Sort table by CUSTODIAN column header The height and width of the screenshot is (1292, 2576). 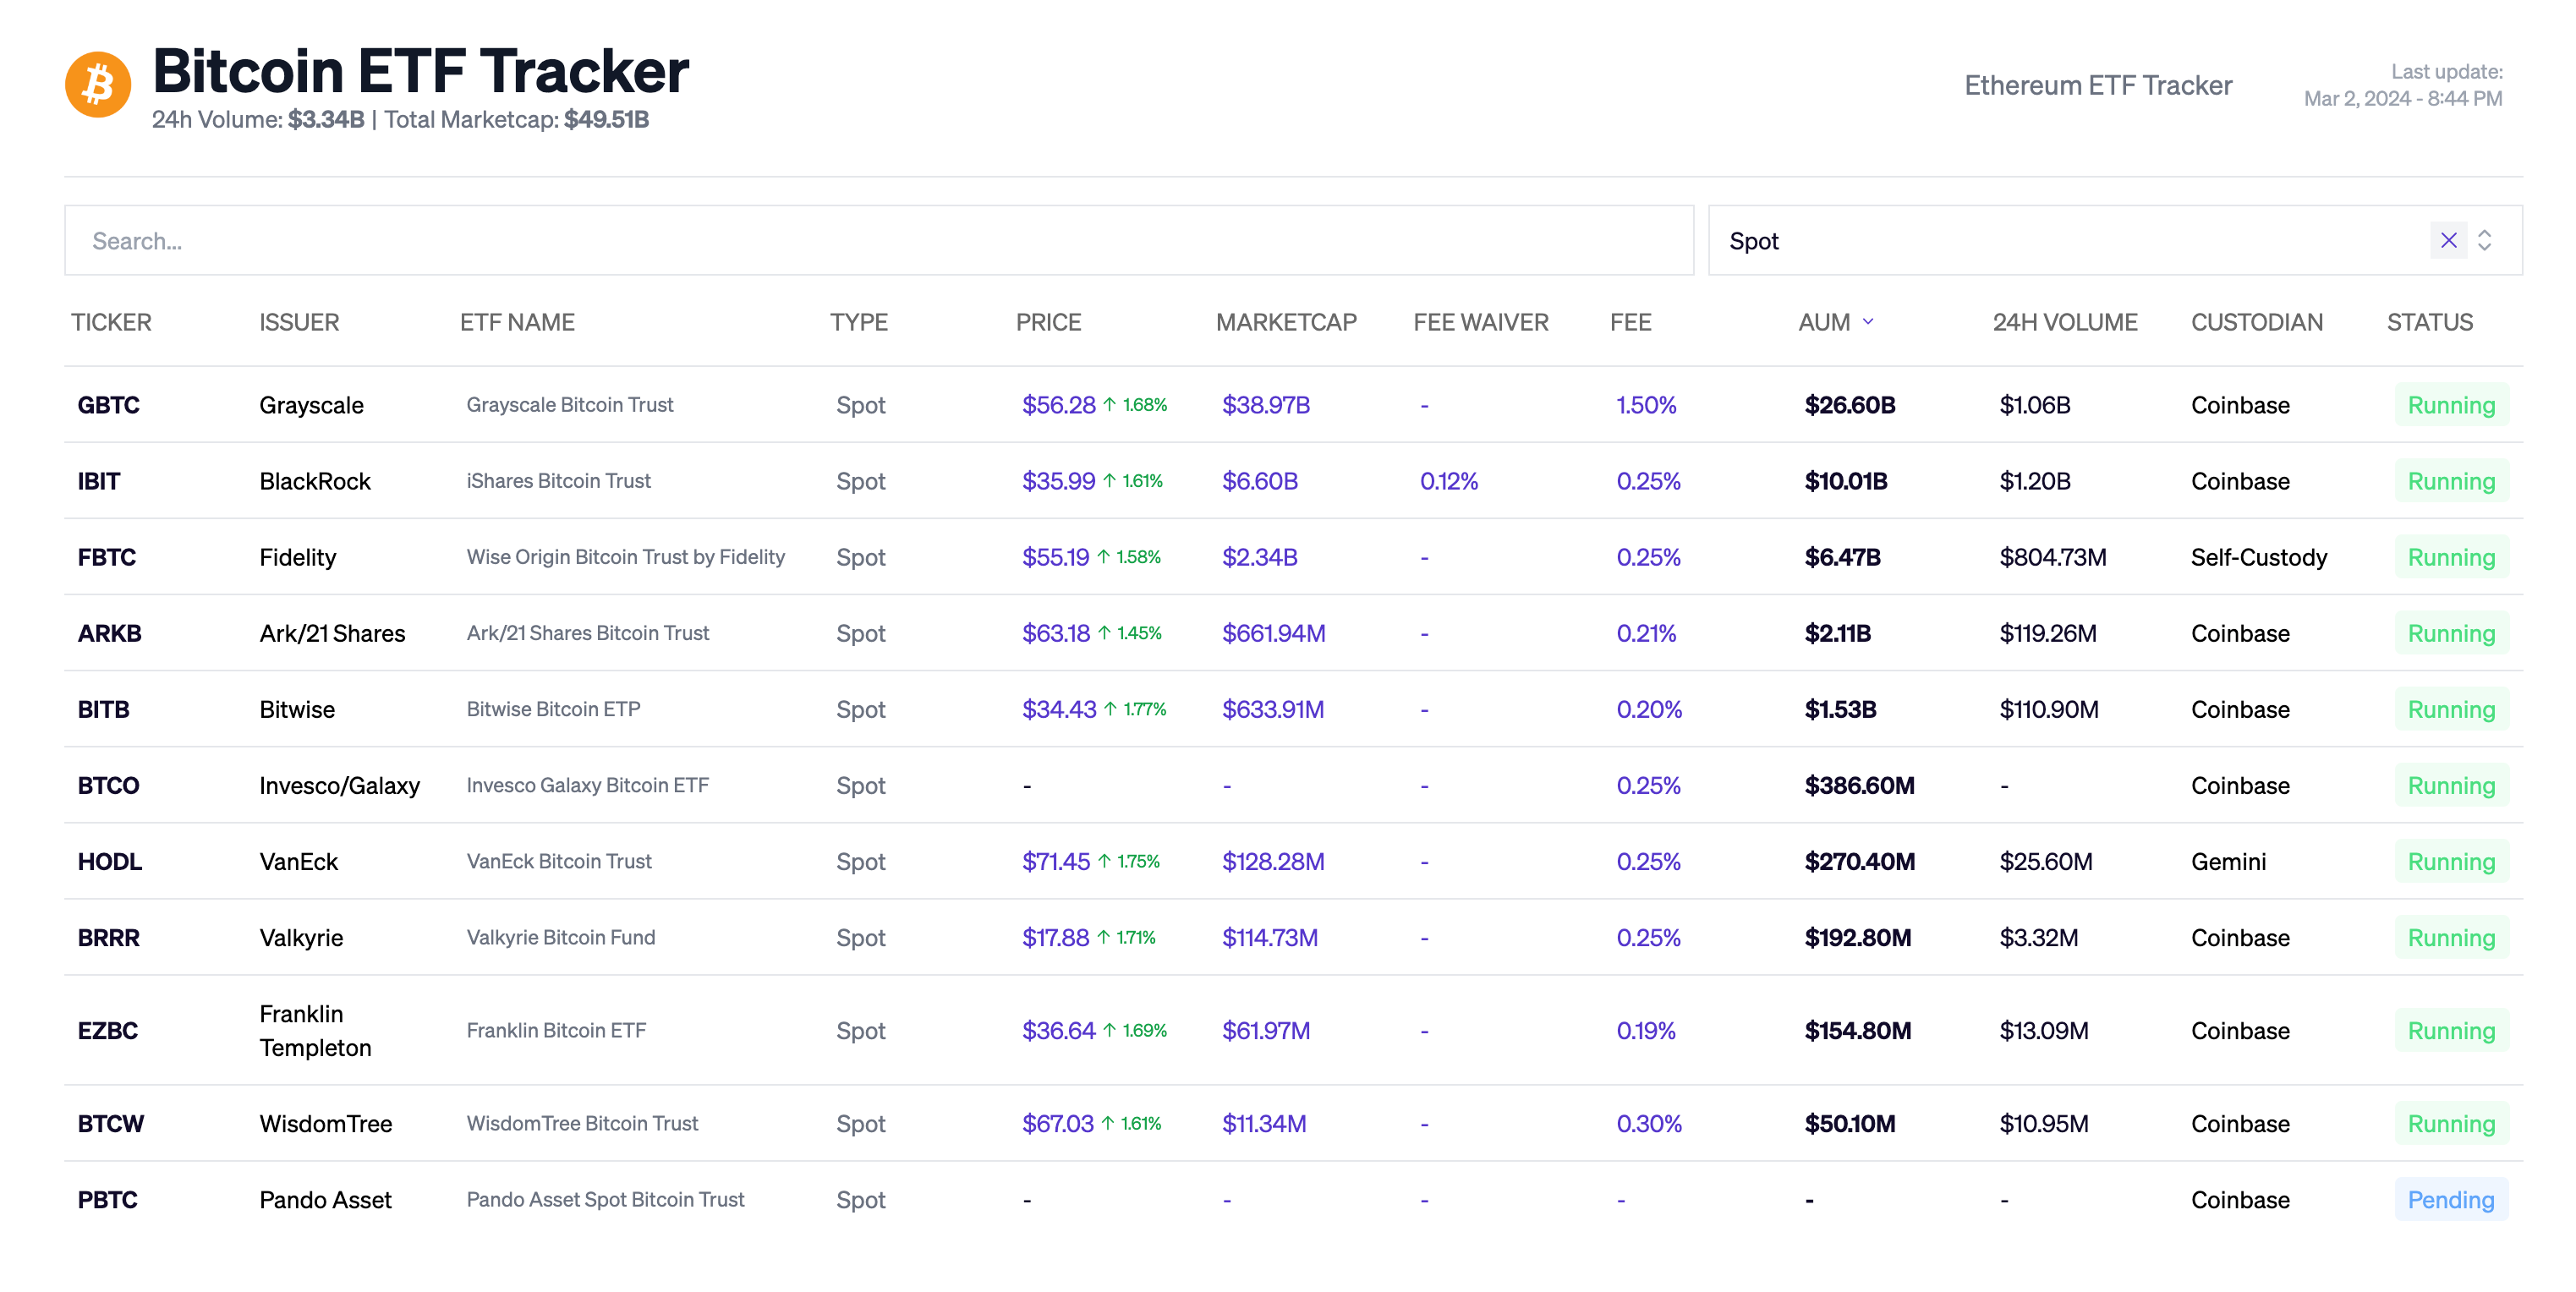[x=2257, y=322]
